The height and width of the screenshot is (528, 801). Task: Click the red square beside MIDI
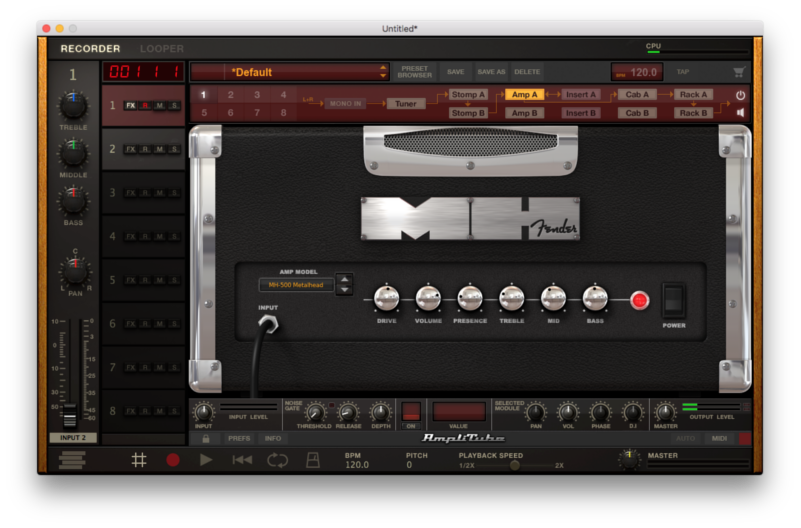pyautogui.click(x=745, y=439)
